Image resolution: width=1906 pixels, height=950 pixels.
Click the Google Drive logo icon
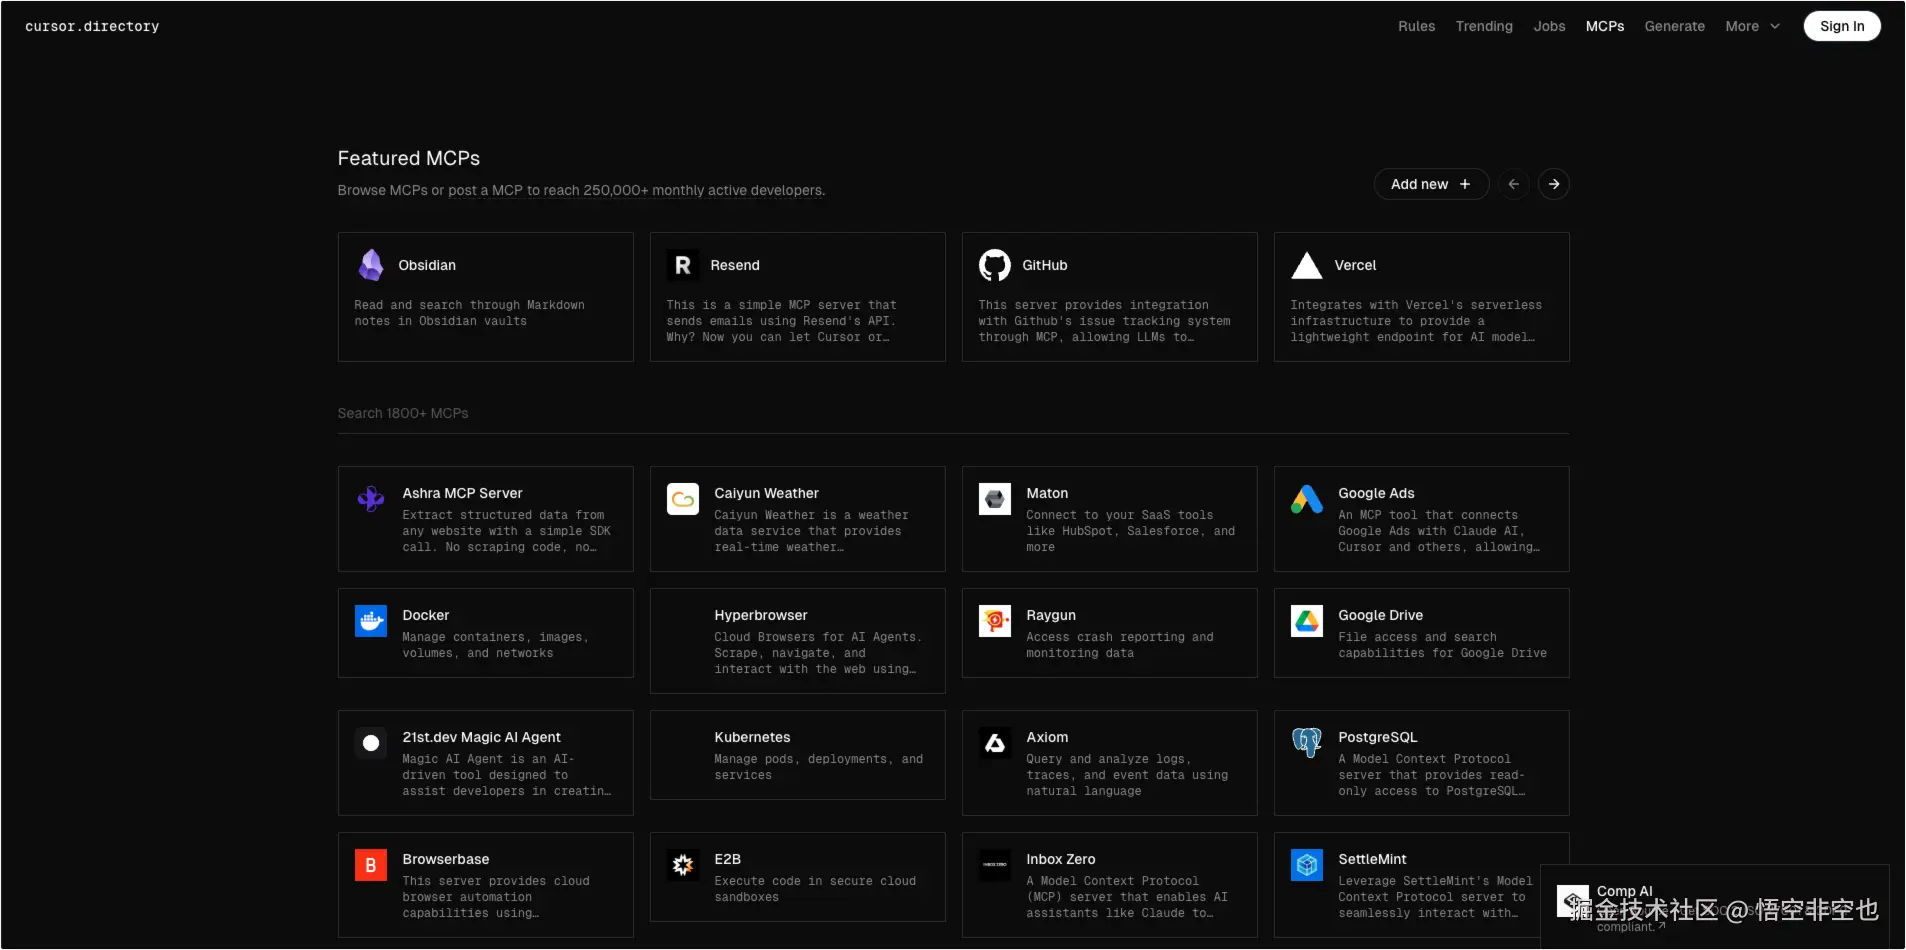pyautogui.click(x=1307, y=621)
